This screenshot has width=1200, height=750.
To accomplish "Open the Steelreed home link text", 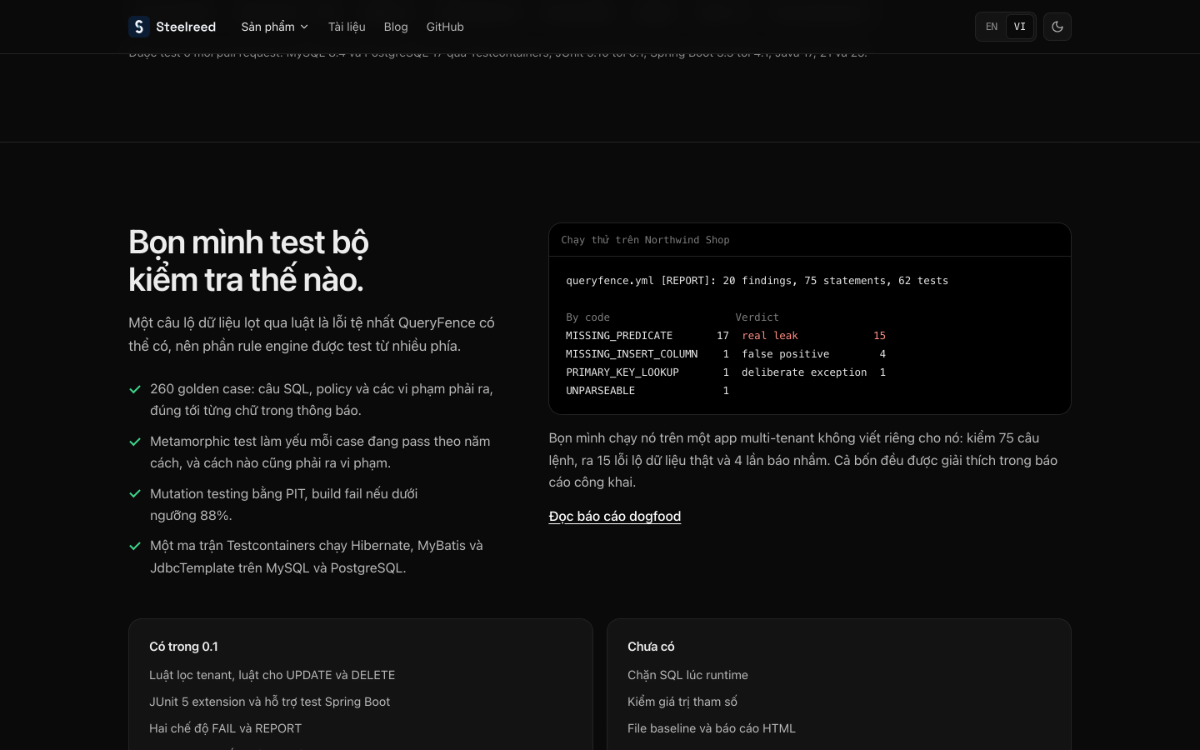I will 186,27.
